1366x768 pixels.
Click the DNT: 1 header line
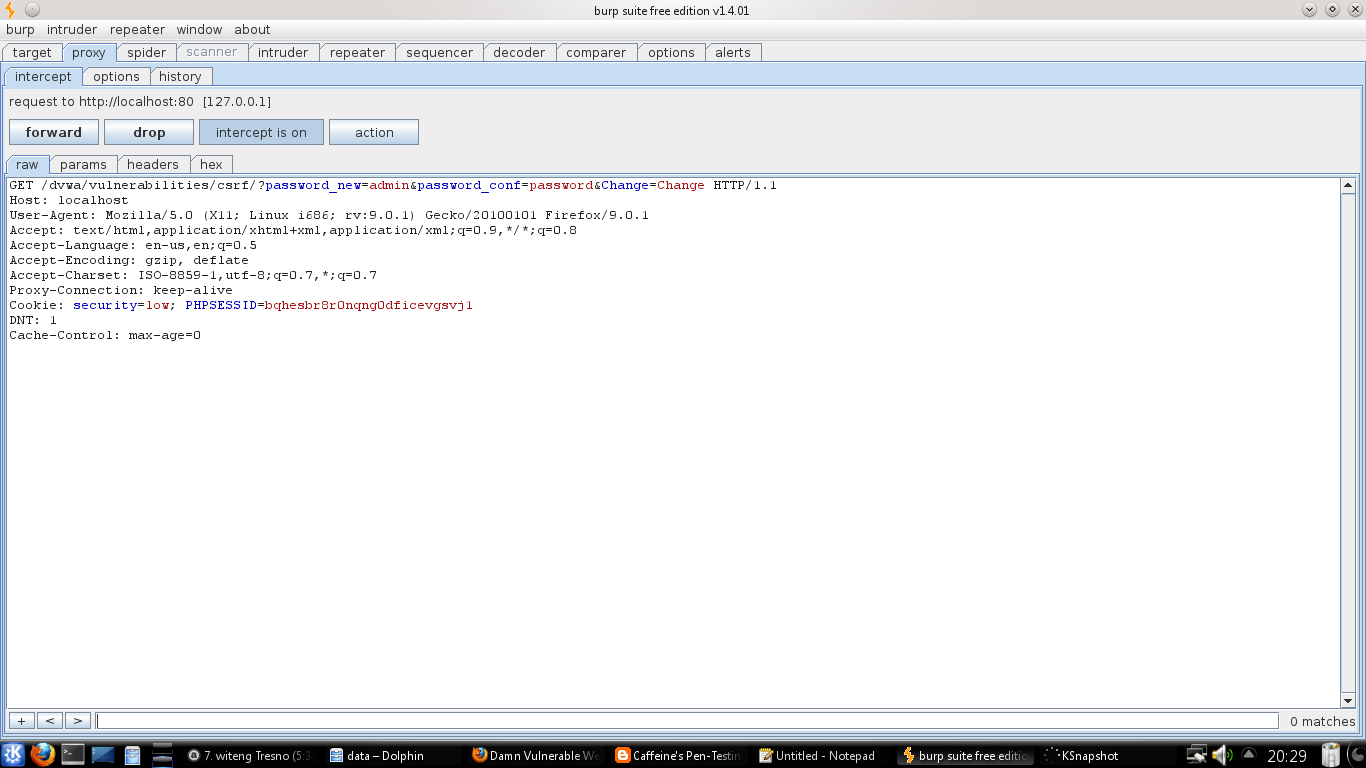click(x=33, y=320)
